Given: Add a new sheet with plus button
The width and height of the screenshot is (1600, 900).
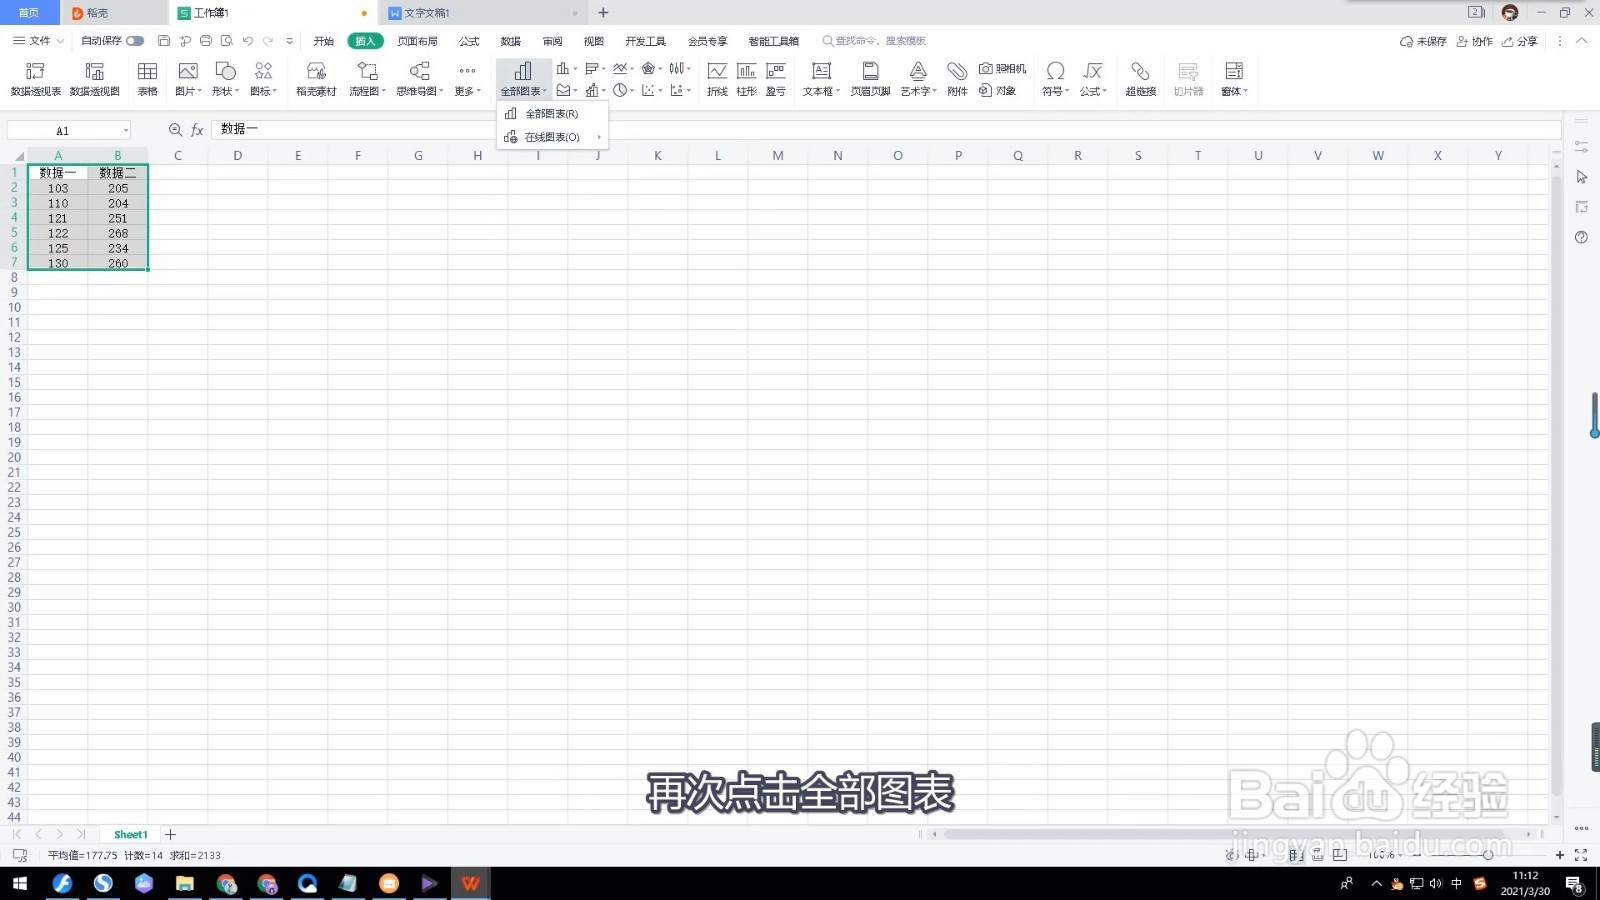Looking at the screenshot, I should pos(170,834).
